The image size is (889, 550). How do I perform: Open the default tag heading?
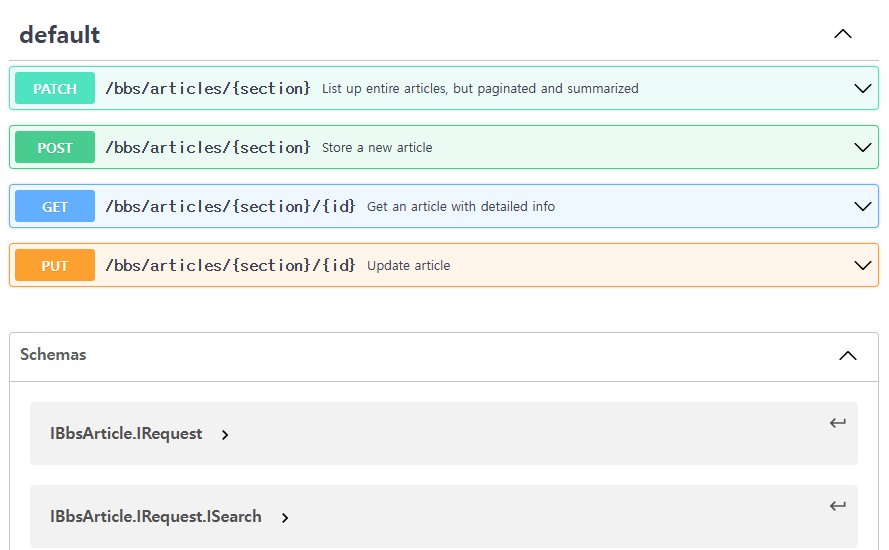point(60,35)
